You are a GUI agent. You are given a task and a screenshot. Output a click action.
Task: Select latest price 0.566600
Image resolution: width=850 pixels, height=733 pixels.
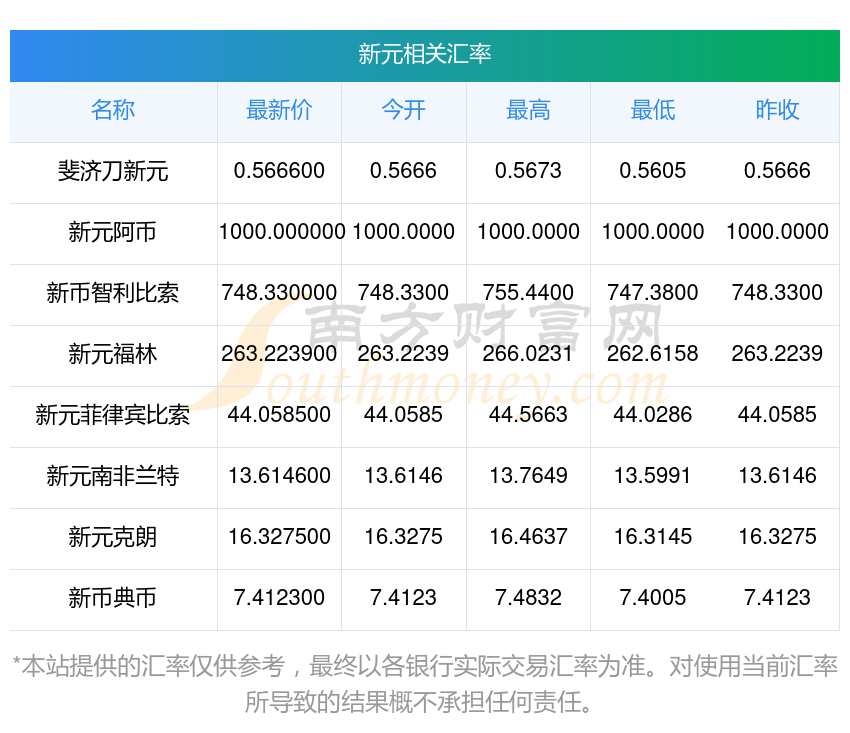click(x=279, y=171)
